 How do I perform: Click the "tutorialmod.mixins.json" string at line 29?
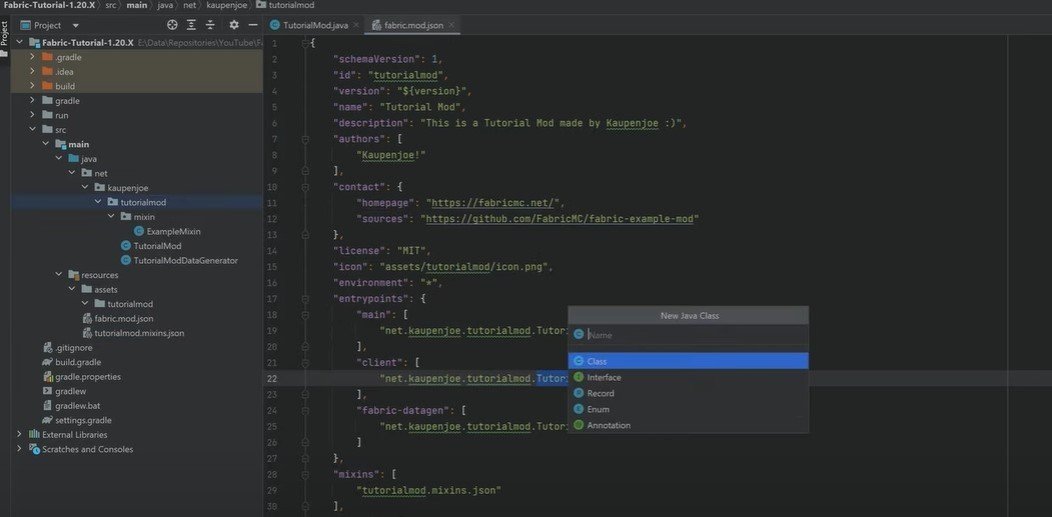pyautogui.click(x=429, y=491)
